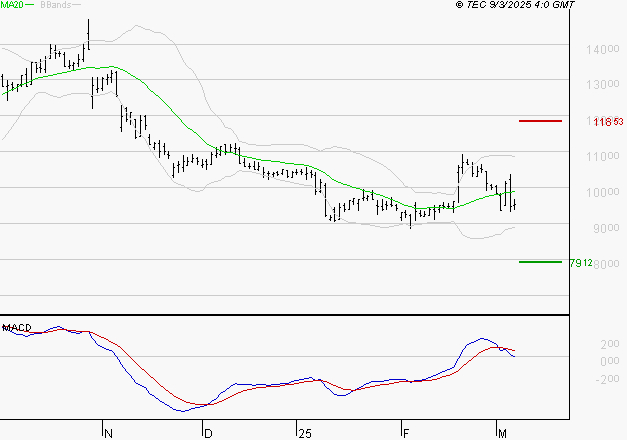Screen dimensions: 627x440
Task: Select the F month marker on the axis
Action: click(x=406, y=433)
